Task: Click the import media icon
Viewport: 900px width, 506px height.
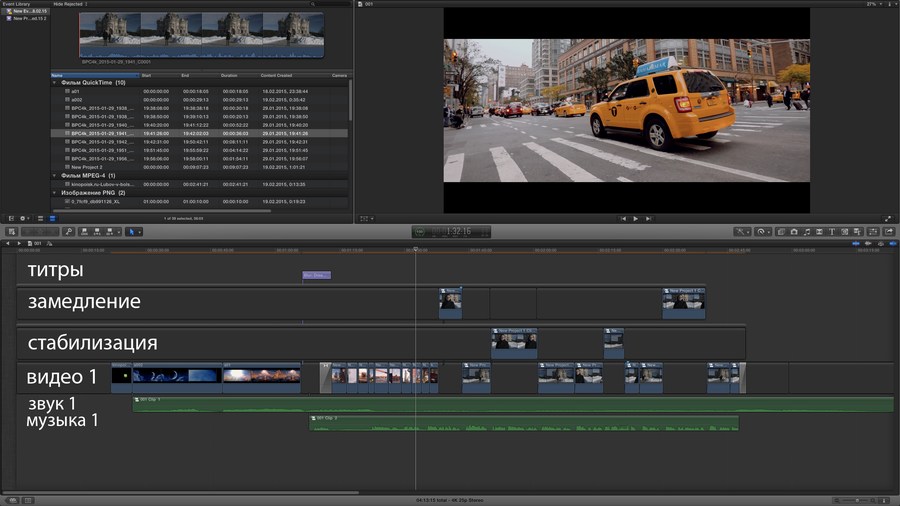Action: (x=11, y=232)
